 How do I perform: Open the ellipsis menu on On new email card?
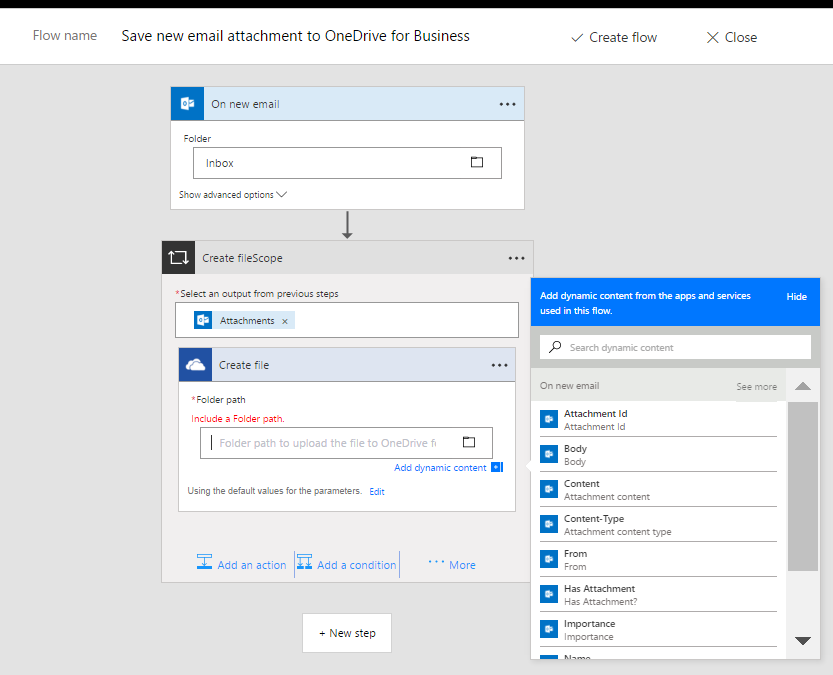click(507, 104)
